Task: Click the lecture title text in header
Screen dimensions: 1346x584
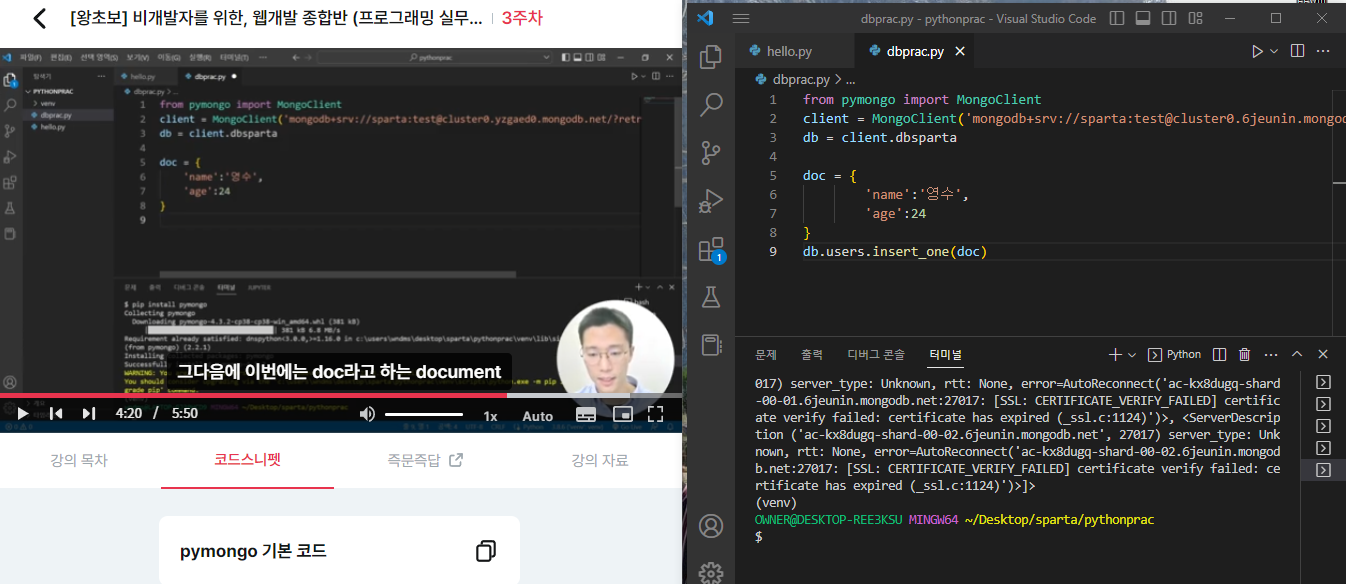Action: coord(276,18)
